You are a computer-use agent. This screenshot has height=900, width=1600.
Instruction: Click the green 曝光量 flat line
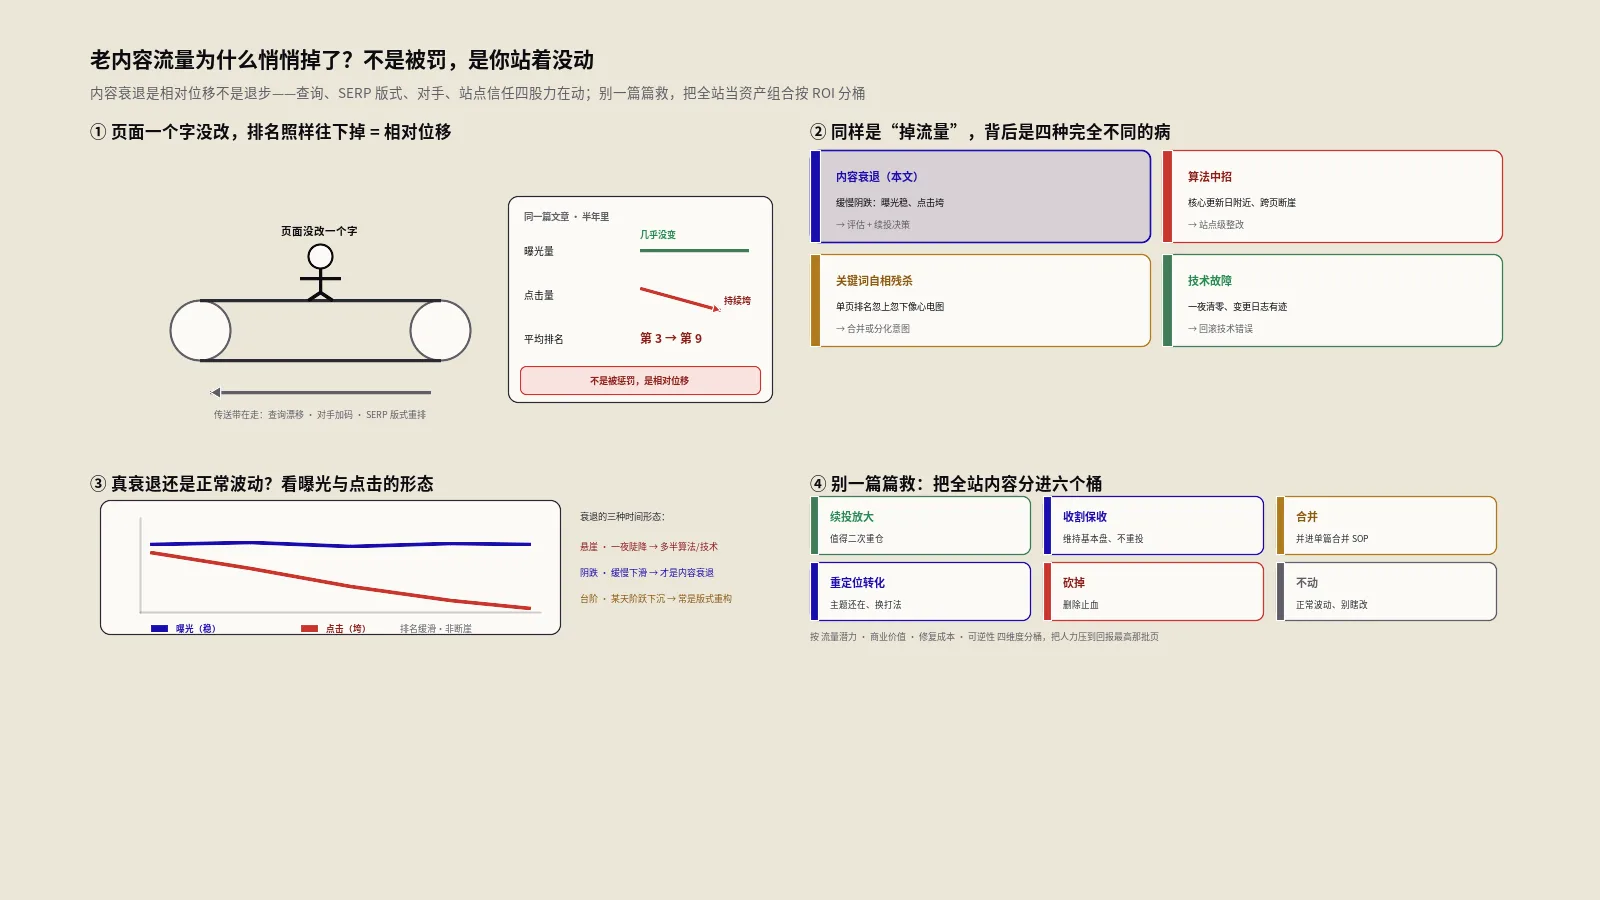(x=694, y=251)
